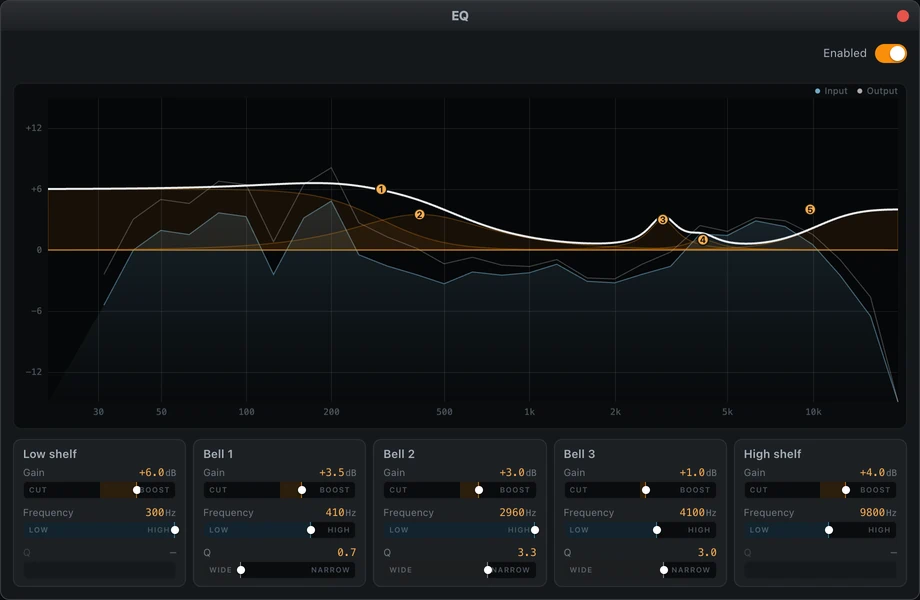The width and height of the screenshot is (920, 600).
Task: Adjust Bell 3 Frequency slider handle
Action: 657,530
